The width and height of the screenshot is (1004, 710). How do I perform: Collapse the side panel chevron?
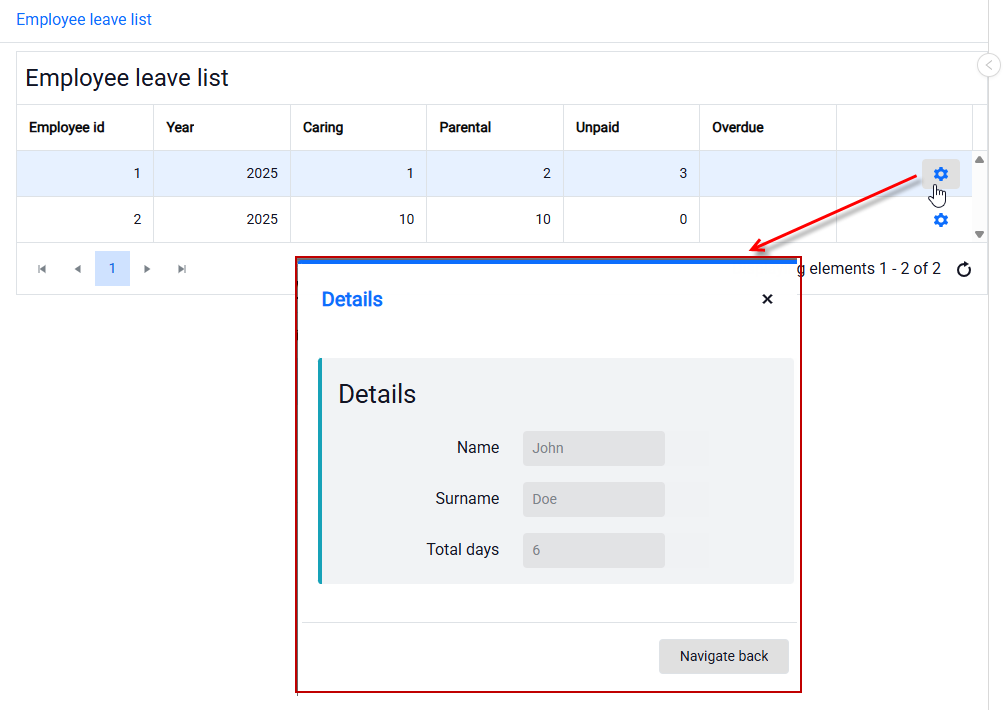989,65
